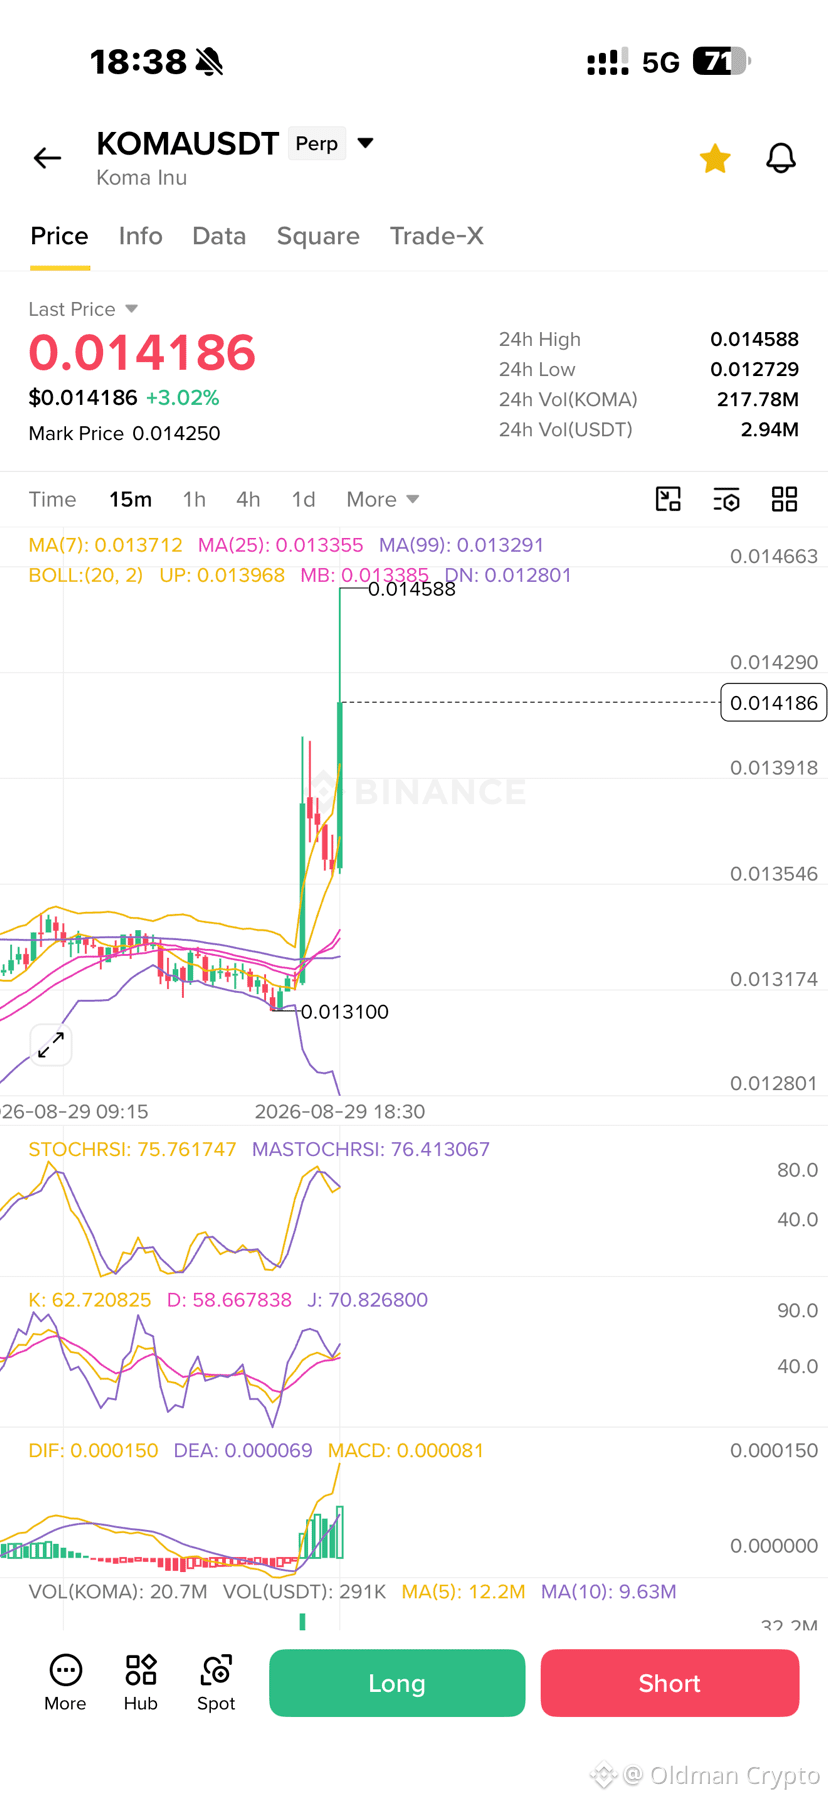Select the 15m chart interval

tap(130, 499)
